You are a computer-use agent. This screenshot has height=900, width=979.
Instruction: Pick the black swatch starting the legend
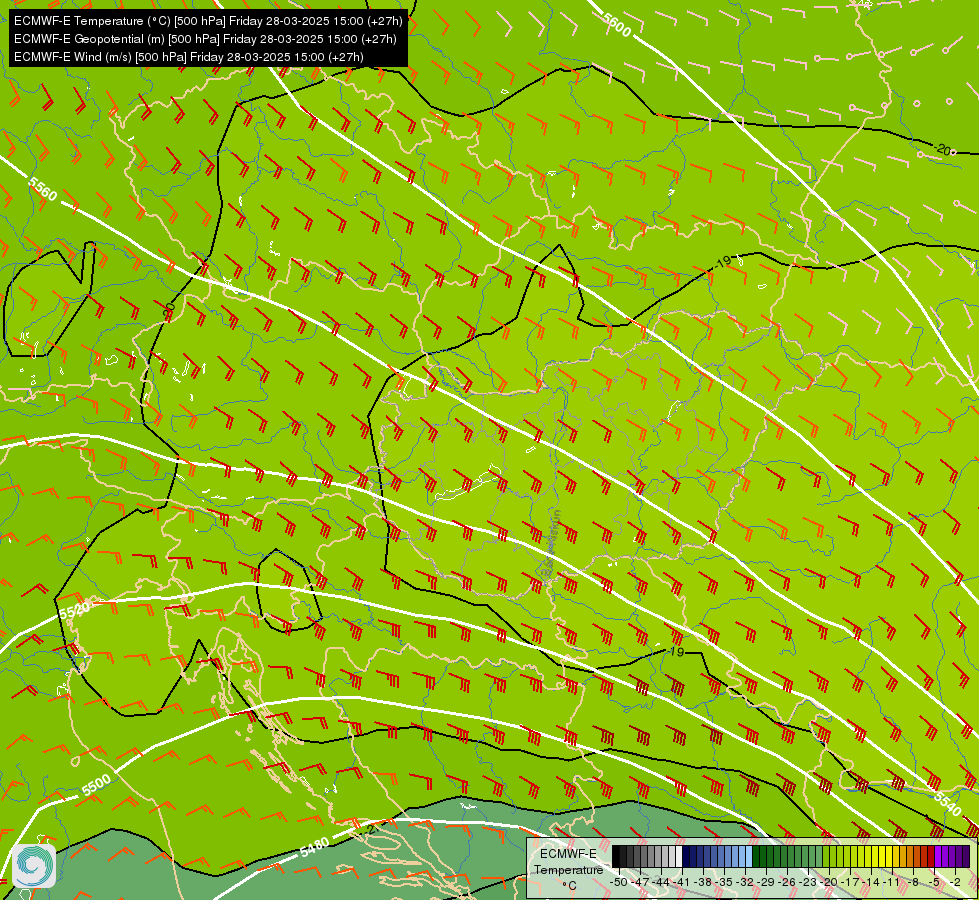point(616,857)
